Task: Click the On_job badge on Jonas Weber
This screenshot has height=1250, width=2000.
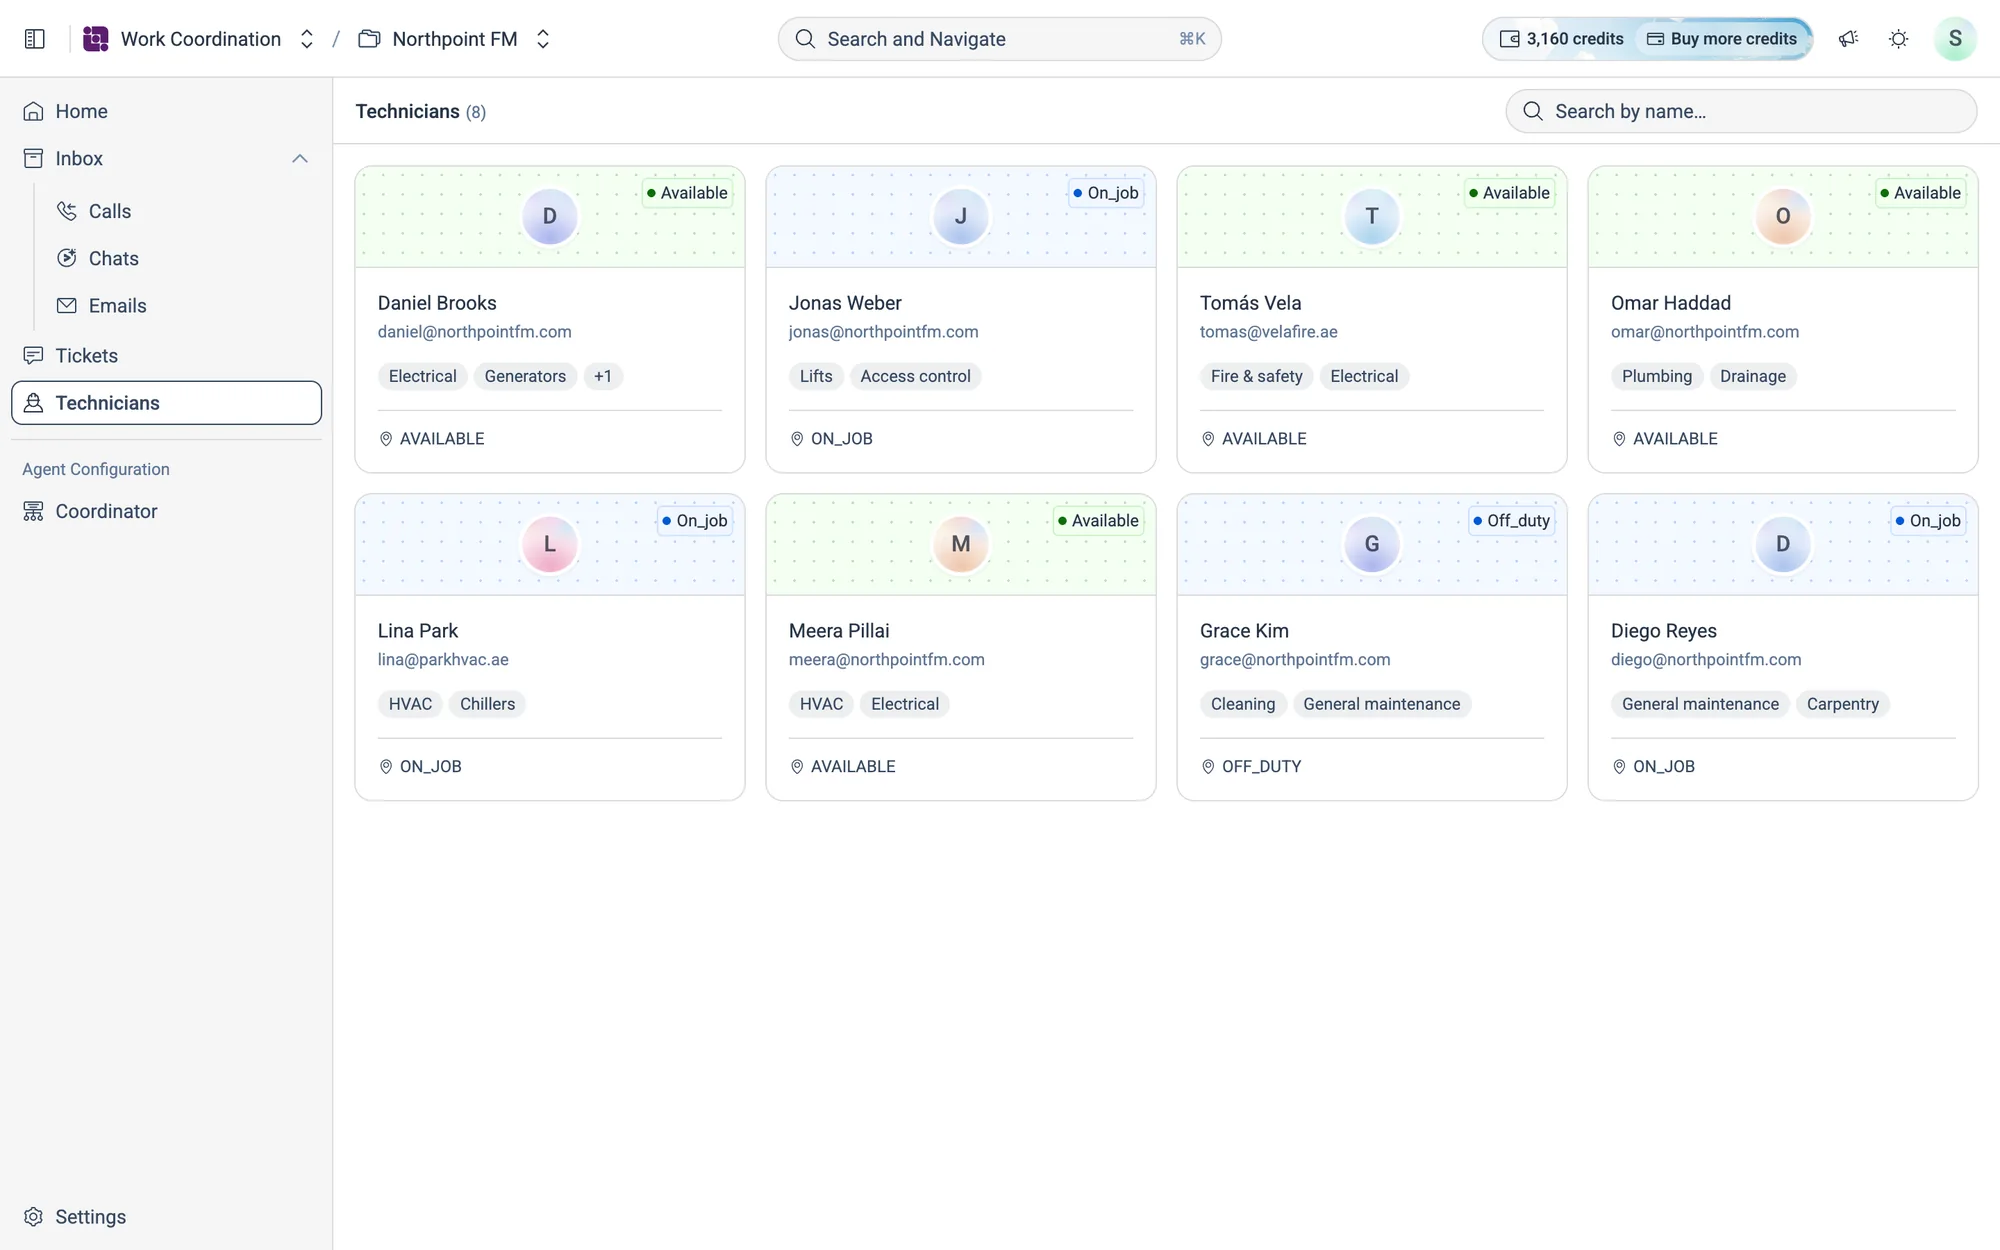Action: [x=1106, y=193]
